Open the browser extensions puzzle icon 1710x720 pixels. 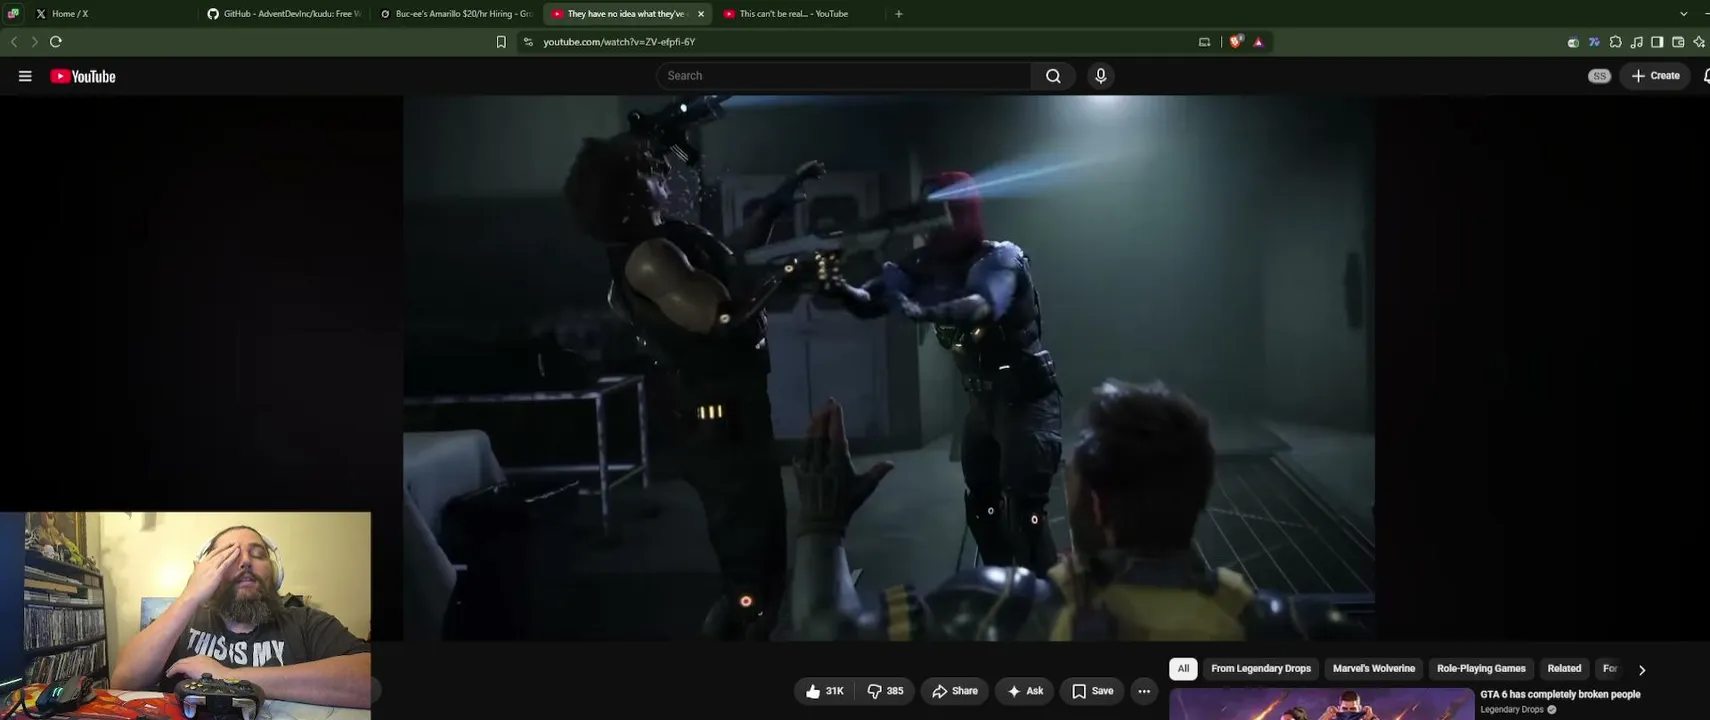point(1615,42)
